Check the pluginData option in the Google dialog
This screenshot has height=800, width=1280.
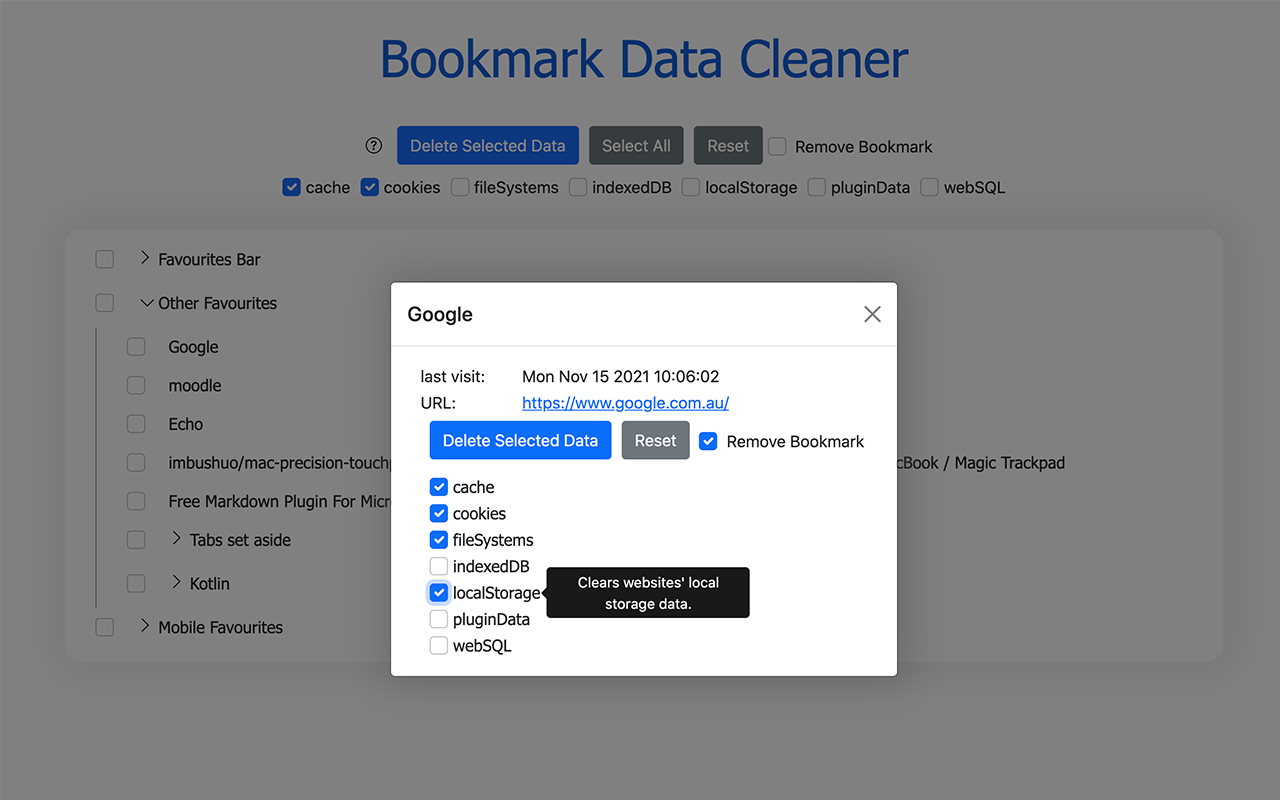pos(438,618)
